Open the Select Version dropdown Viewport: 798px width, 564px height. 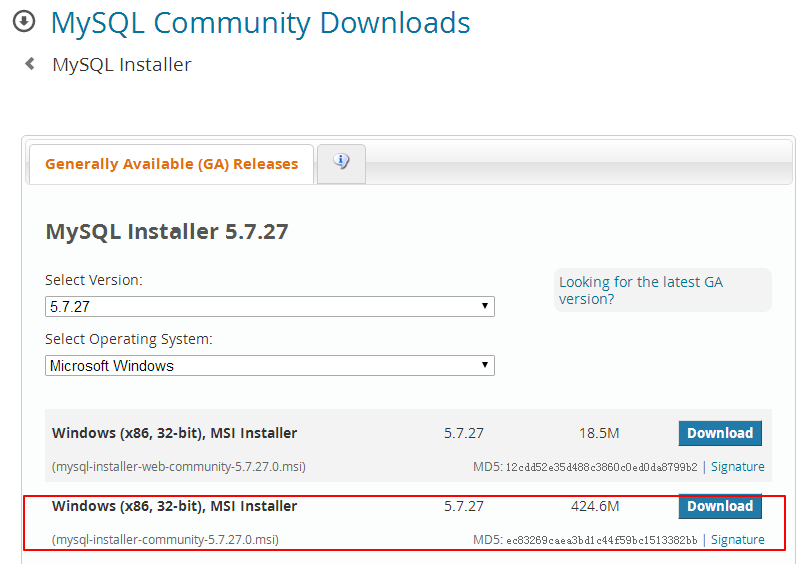tap(270, 306)
